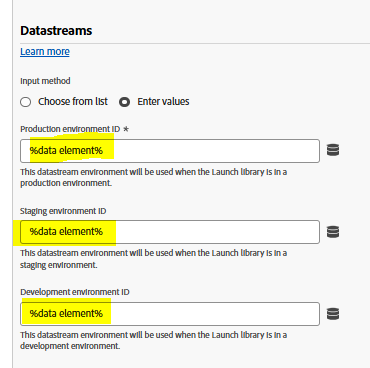Select the Enter values radio button

pos(125,102)
